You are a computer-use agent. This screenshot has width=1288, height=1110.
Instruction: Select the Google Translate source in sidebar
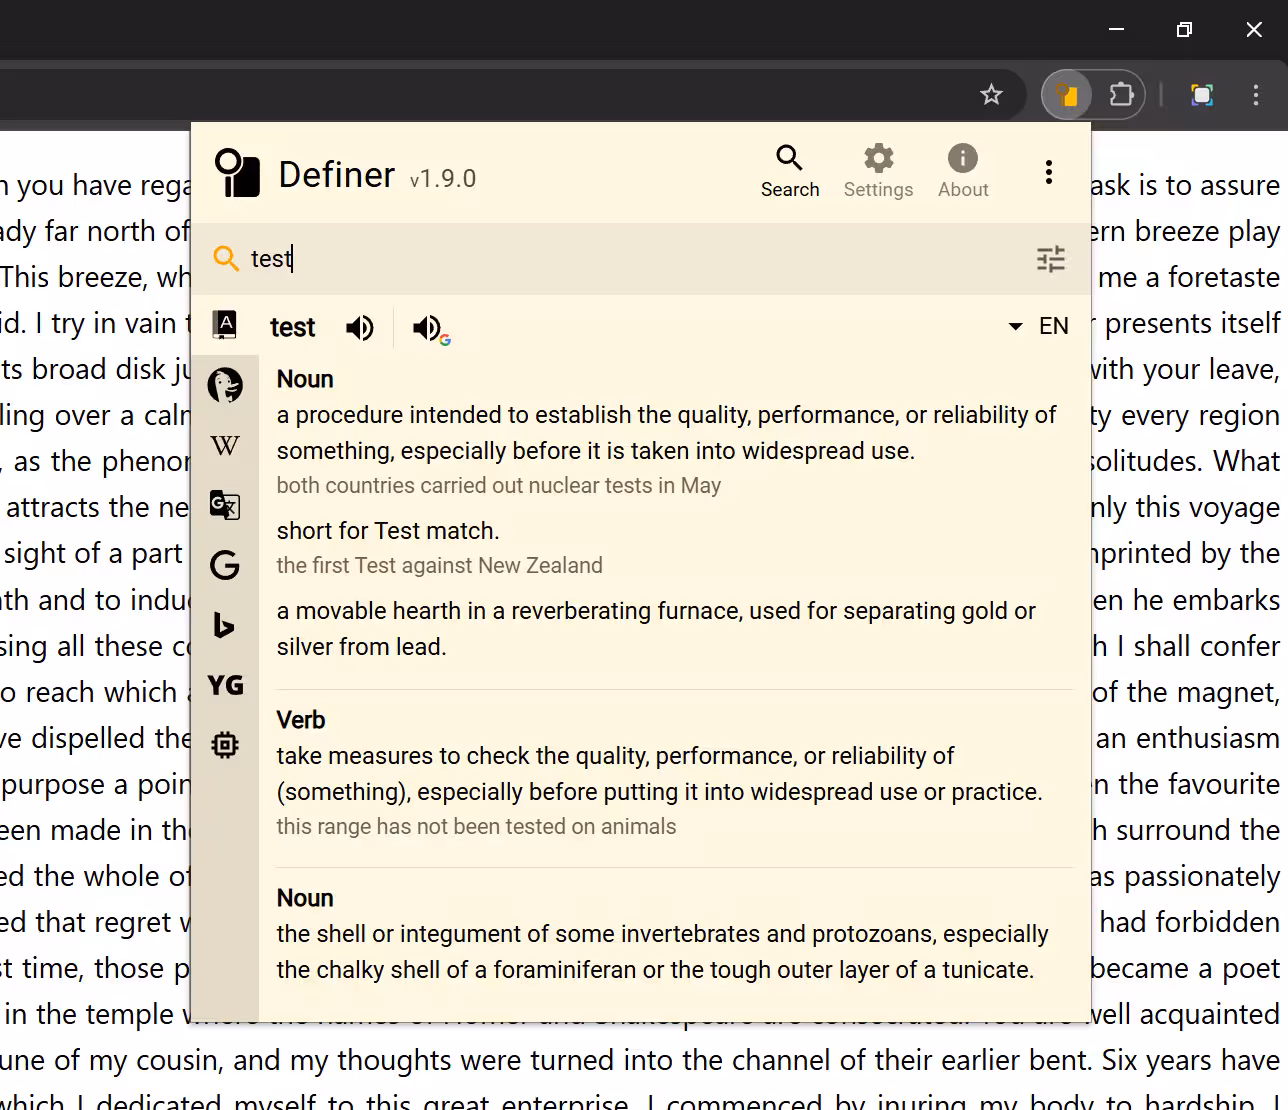(225, 505)
